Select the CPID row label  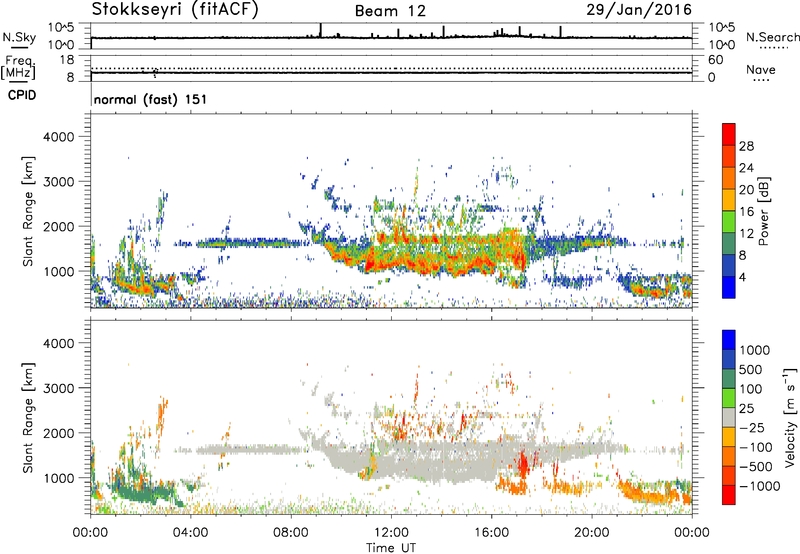[21, 95]
